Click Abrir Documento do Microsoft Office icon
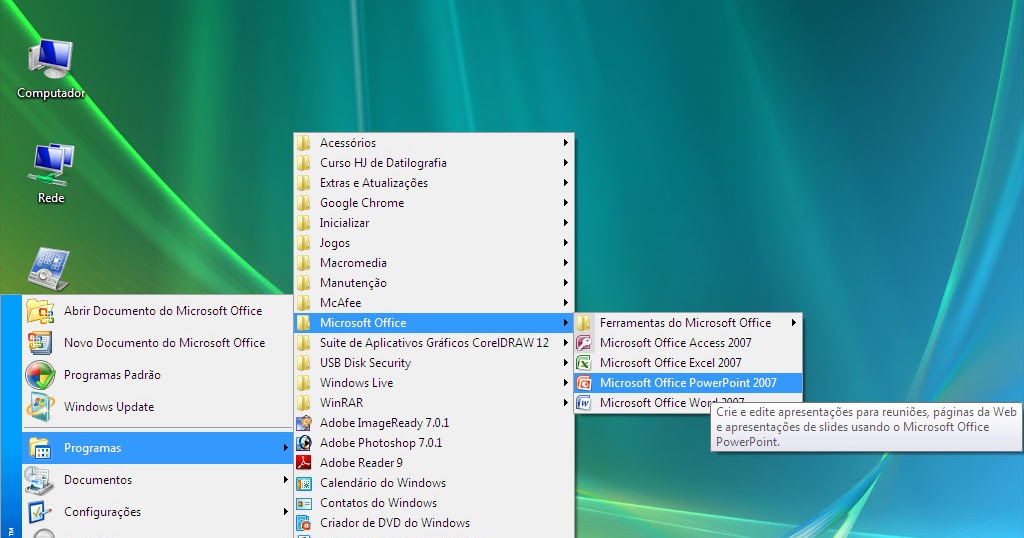This screenshot has height=538, width=1024. click(40, 311)
